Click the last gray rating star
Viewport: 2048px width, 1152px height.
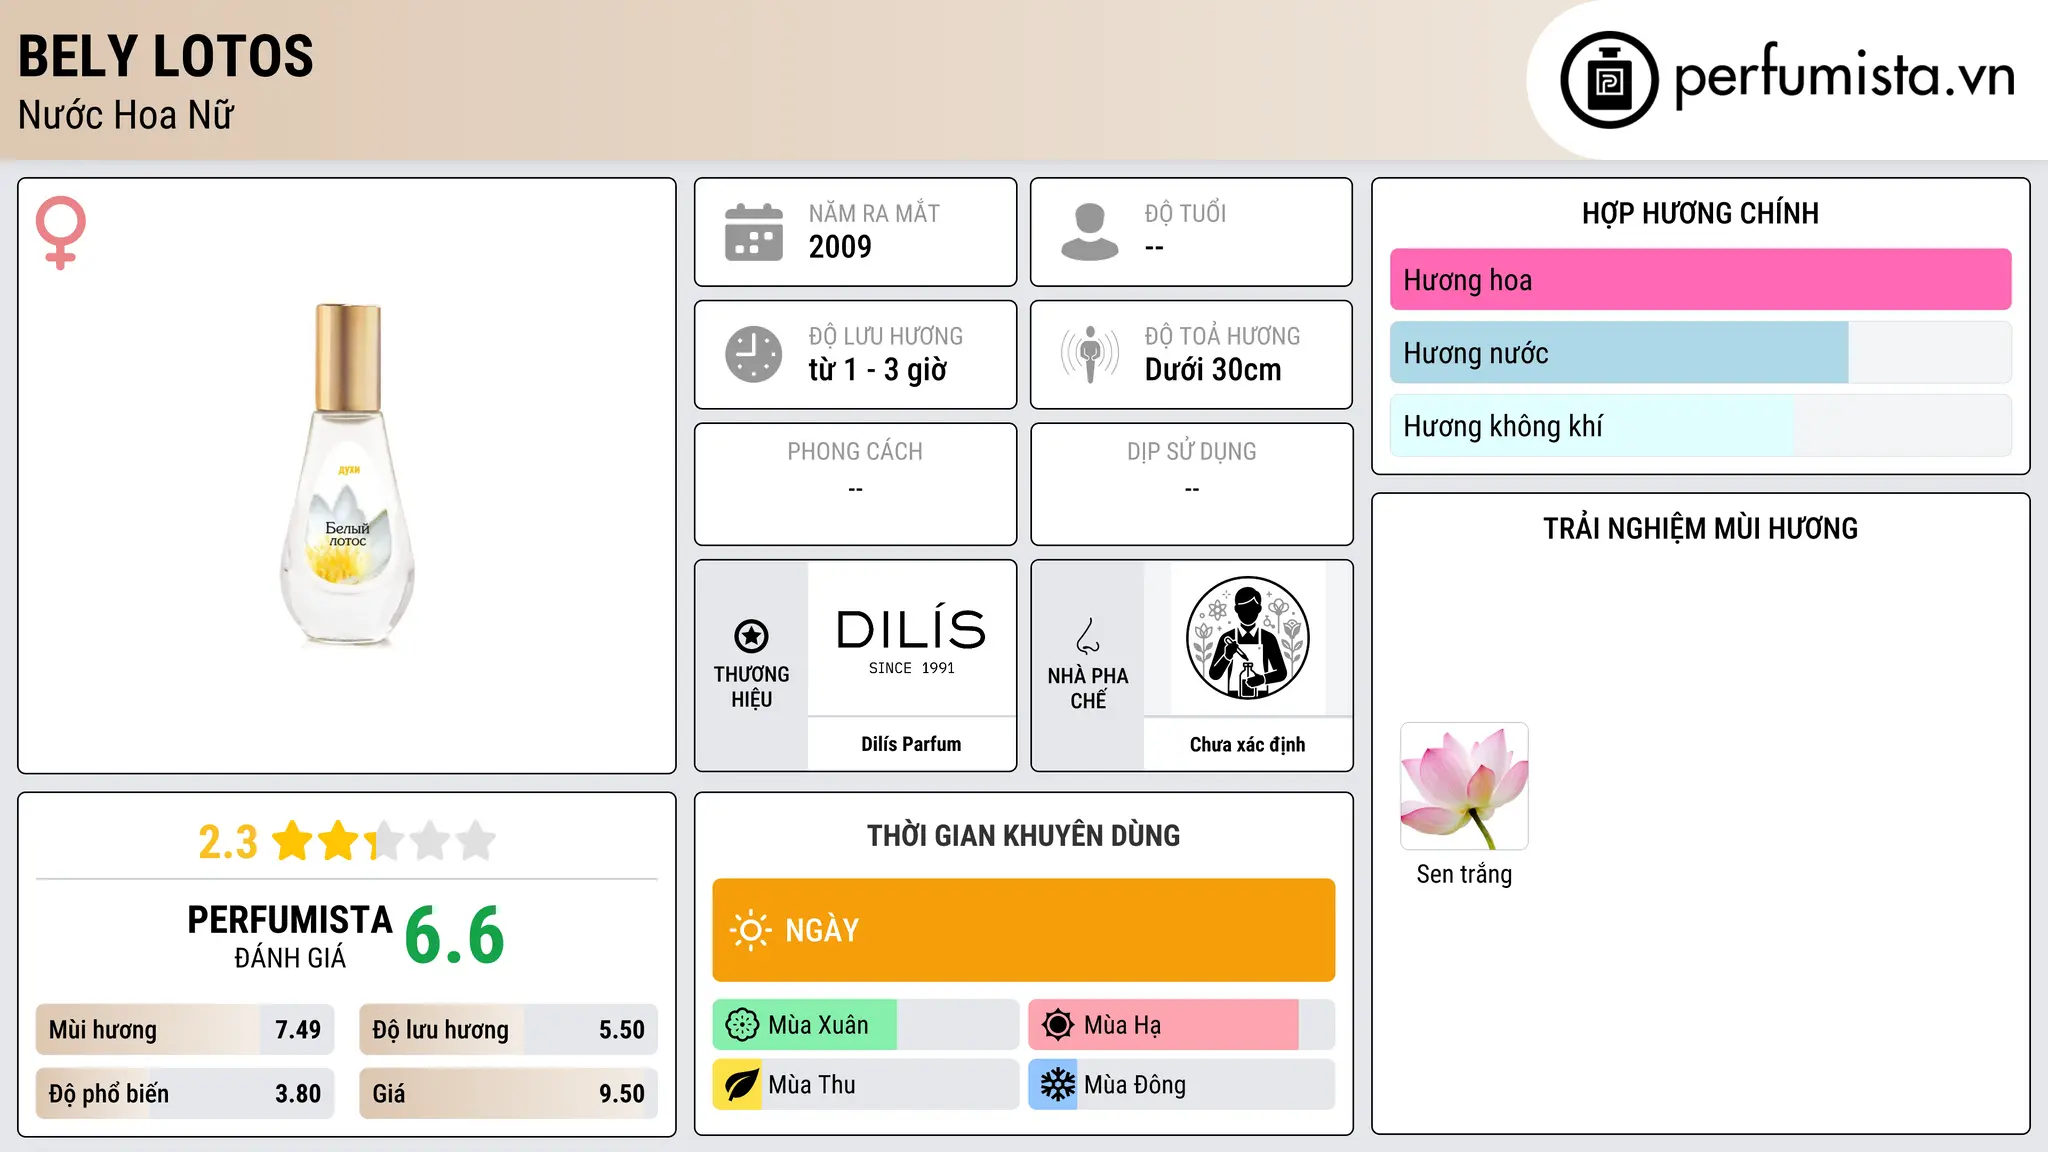[476, 841]
